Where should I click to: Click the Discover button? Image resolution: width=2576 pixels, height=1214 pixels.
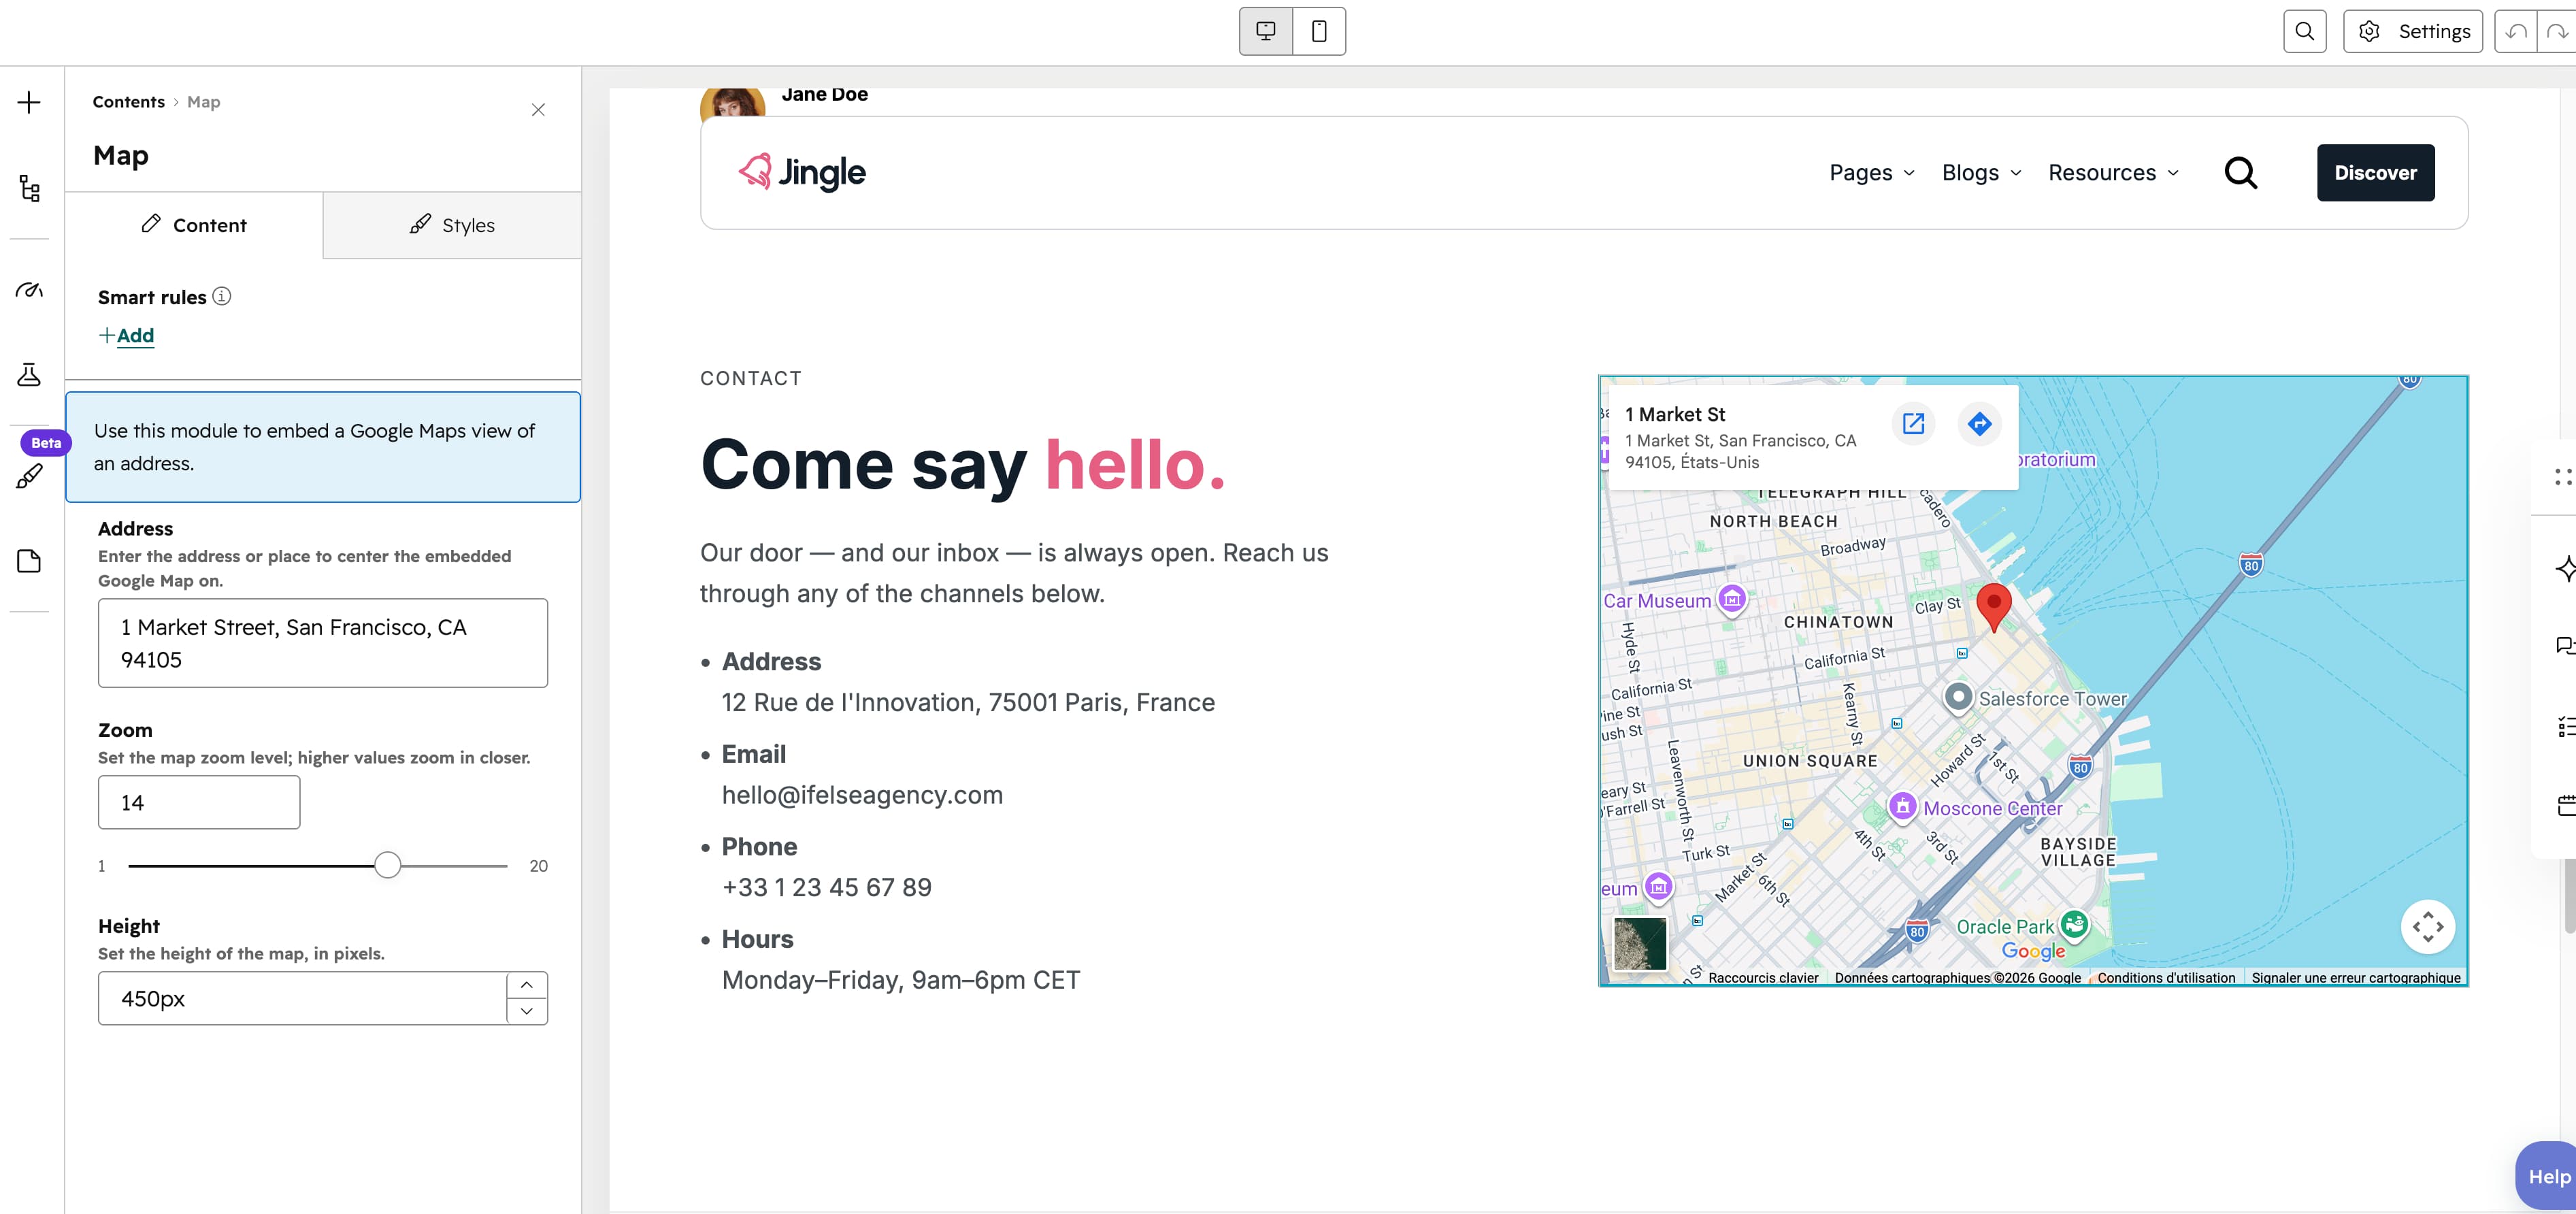point(2375,173)
